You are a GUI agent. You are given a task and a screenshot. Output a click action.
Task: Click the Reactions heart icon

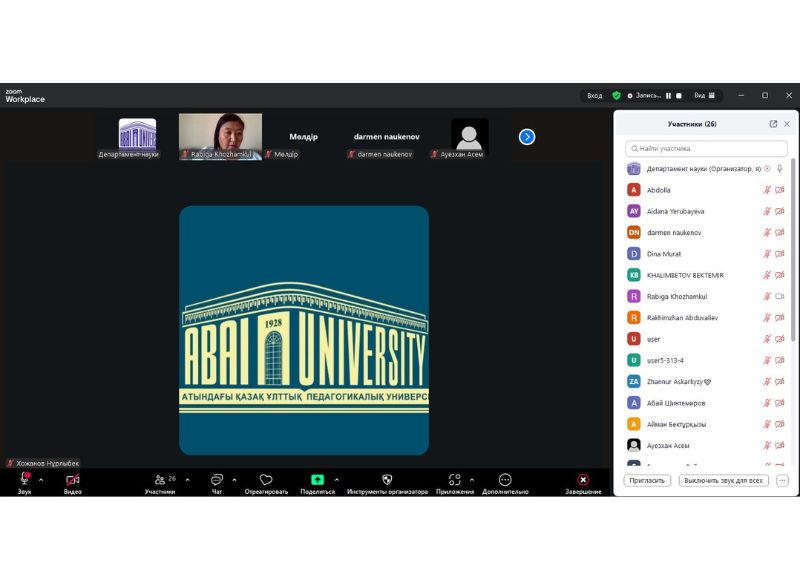pos(266,480)
